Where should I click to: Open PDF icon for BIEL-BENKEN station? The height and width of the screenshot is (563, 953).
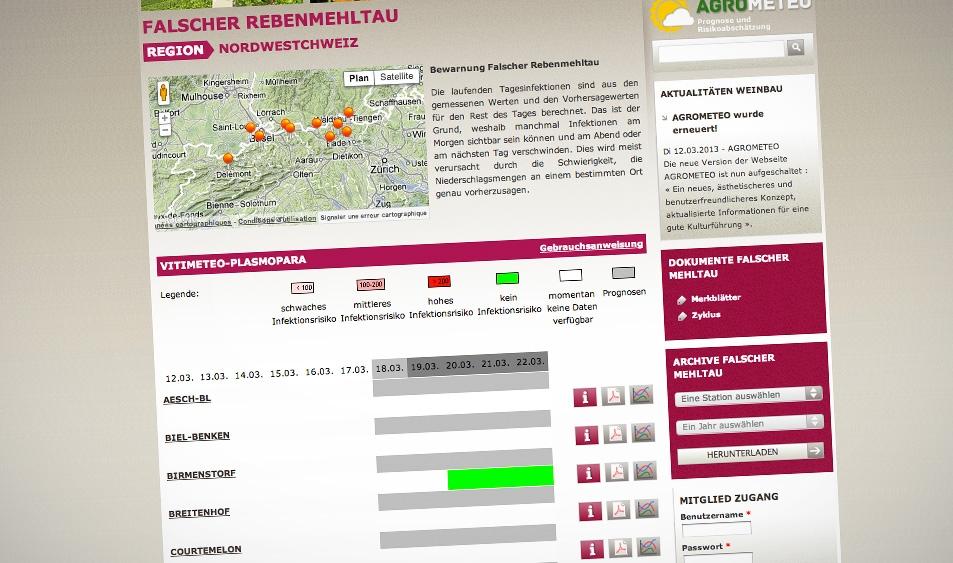(x=615, y=434)
